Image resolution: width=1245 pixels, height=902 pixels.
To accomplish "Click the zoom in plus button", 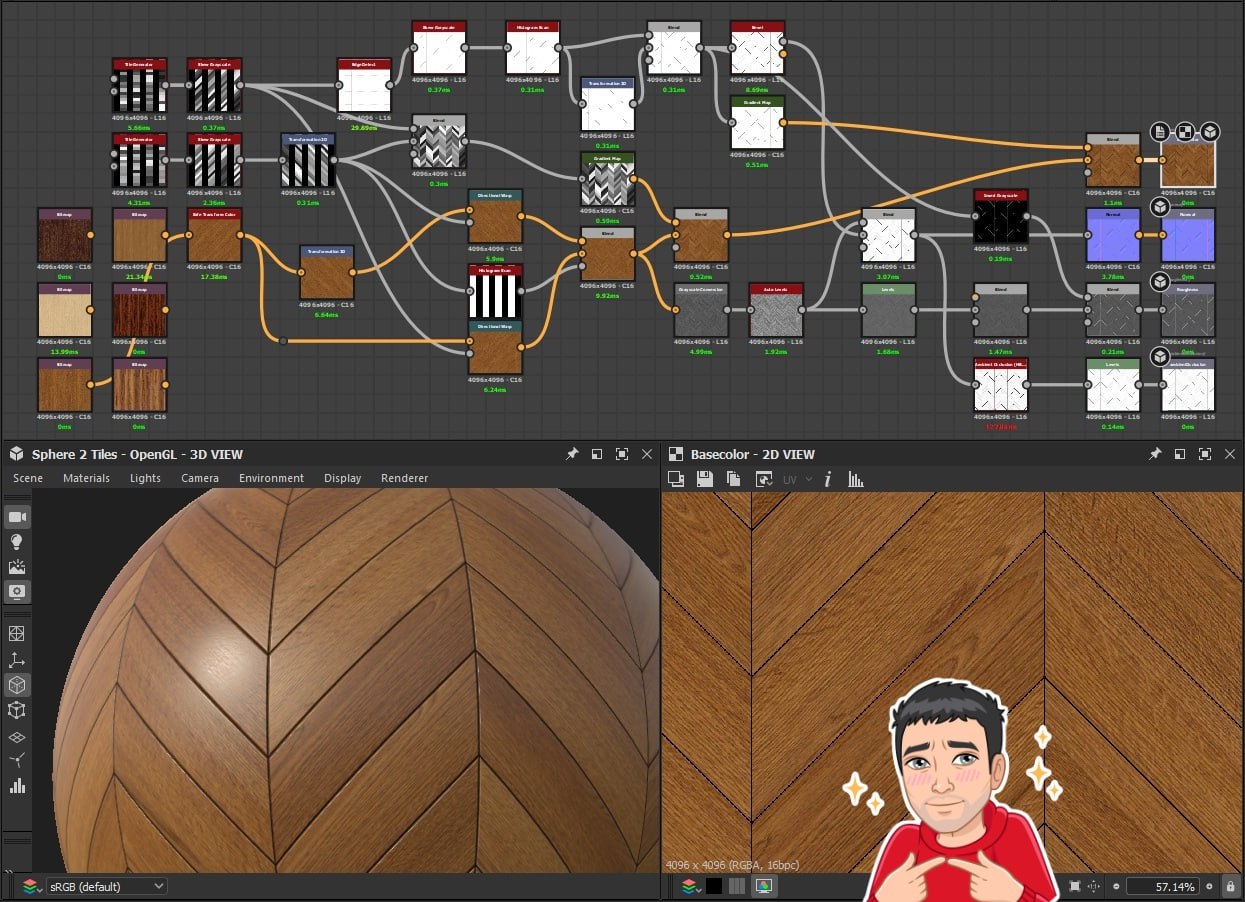I will 1209,886.
